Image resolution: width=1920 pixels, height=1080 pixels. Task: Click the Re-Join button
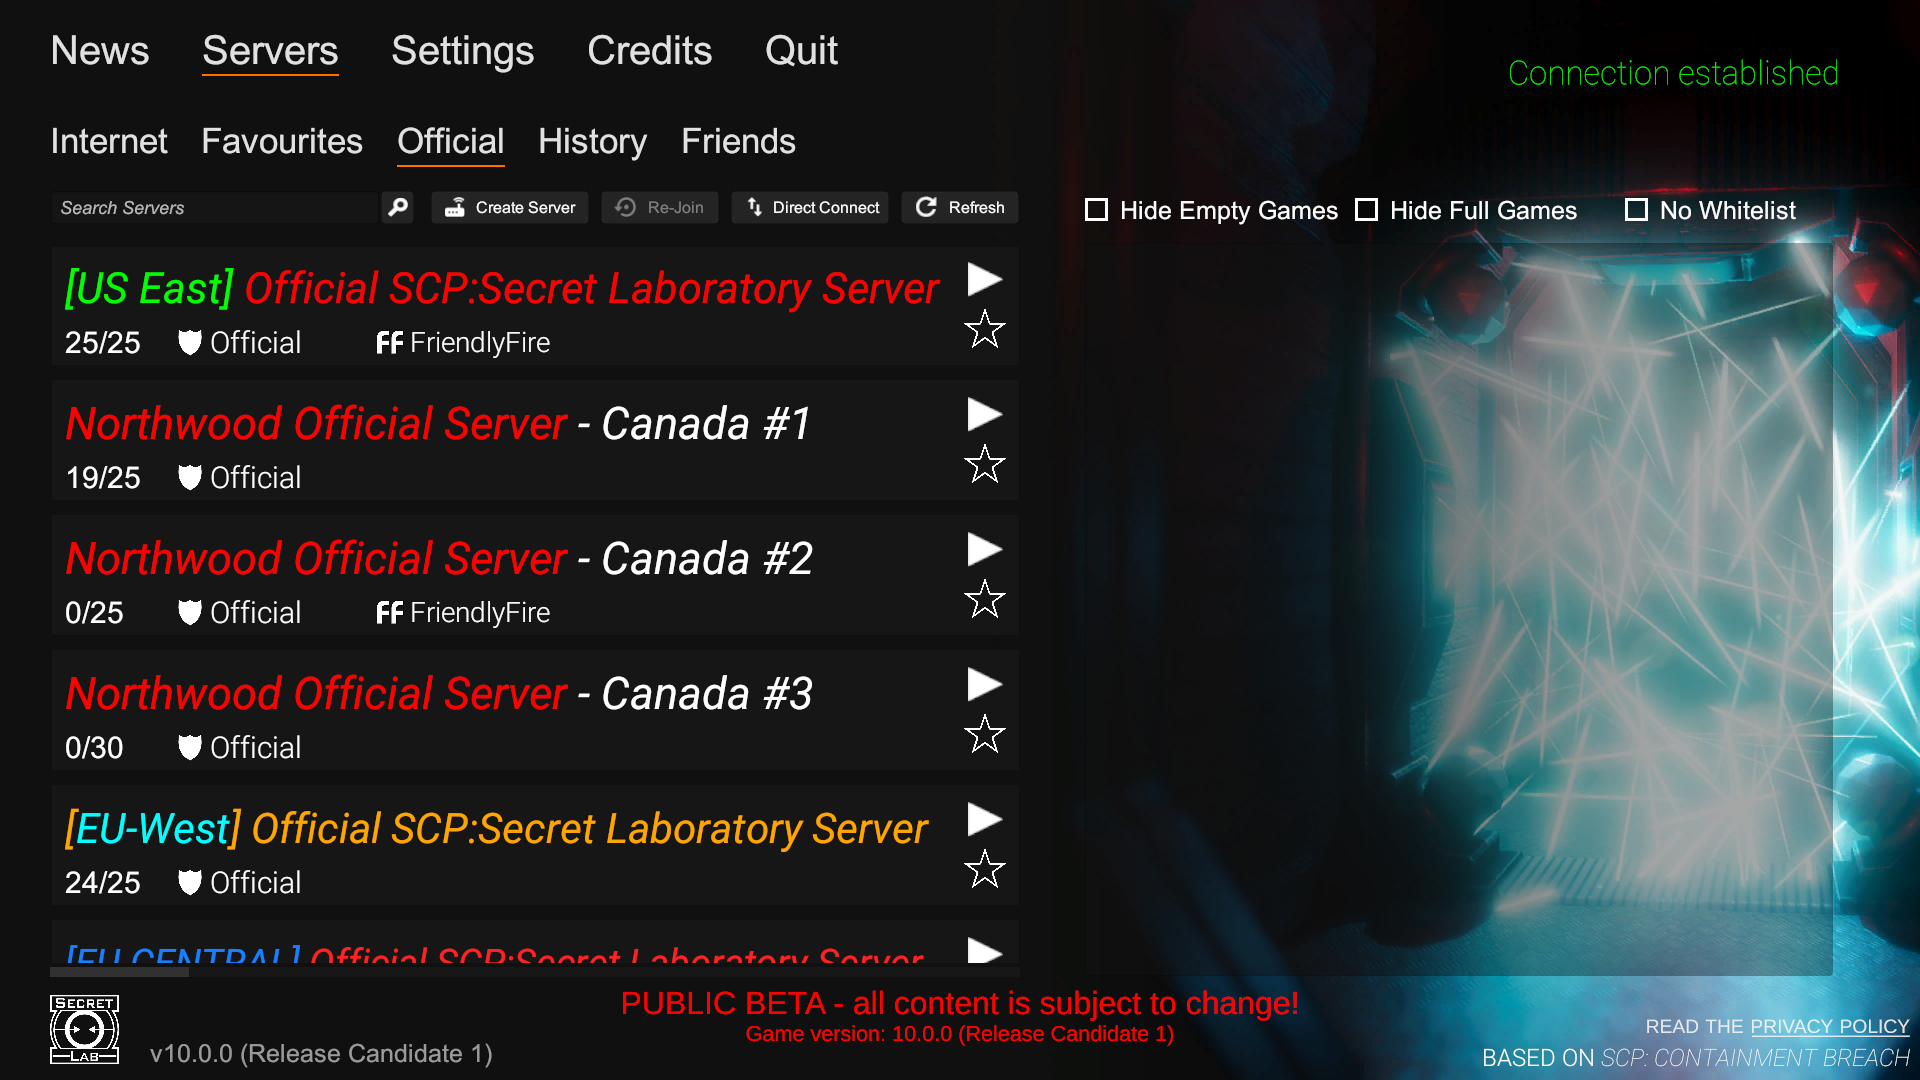661,208
